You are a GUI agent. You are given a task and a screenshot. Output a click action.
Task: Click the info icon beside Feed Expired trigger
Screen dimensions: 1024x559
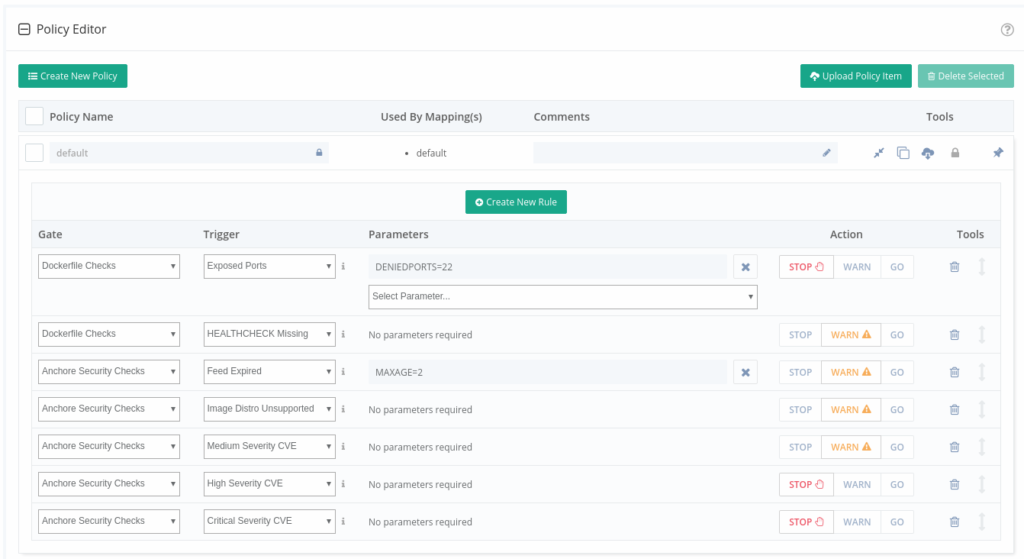[x=343, y=372]
